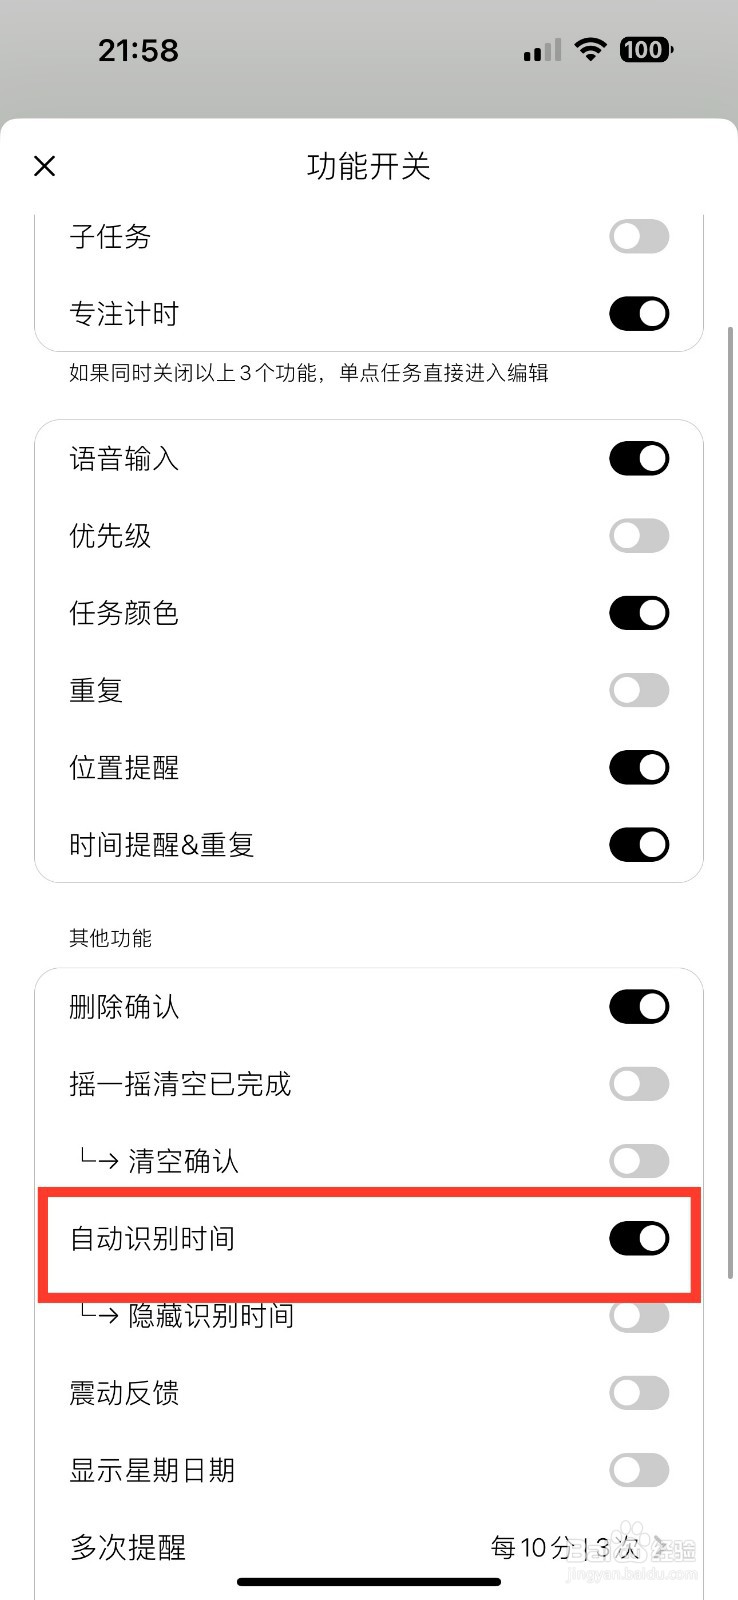Screen dimensions: 738x1600
Task: Turn off 任务颜色 switch
Action: [x=639, y=613]
